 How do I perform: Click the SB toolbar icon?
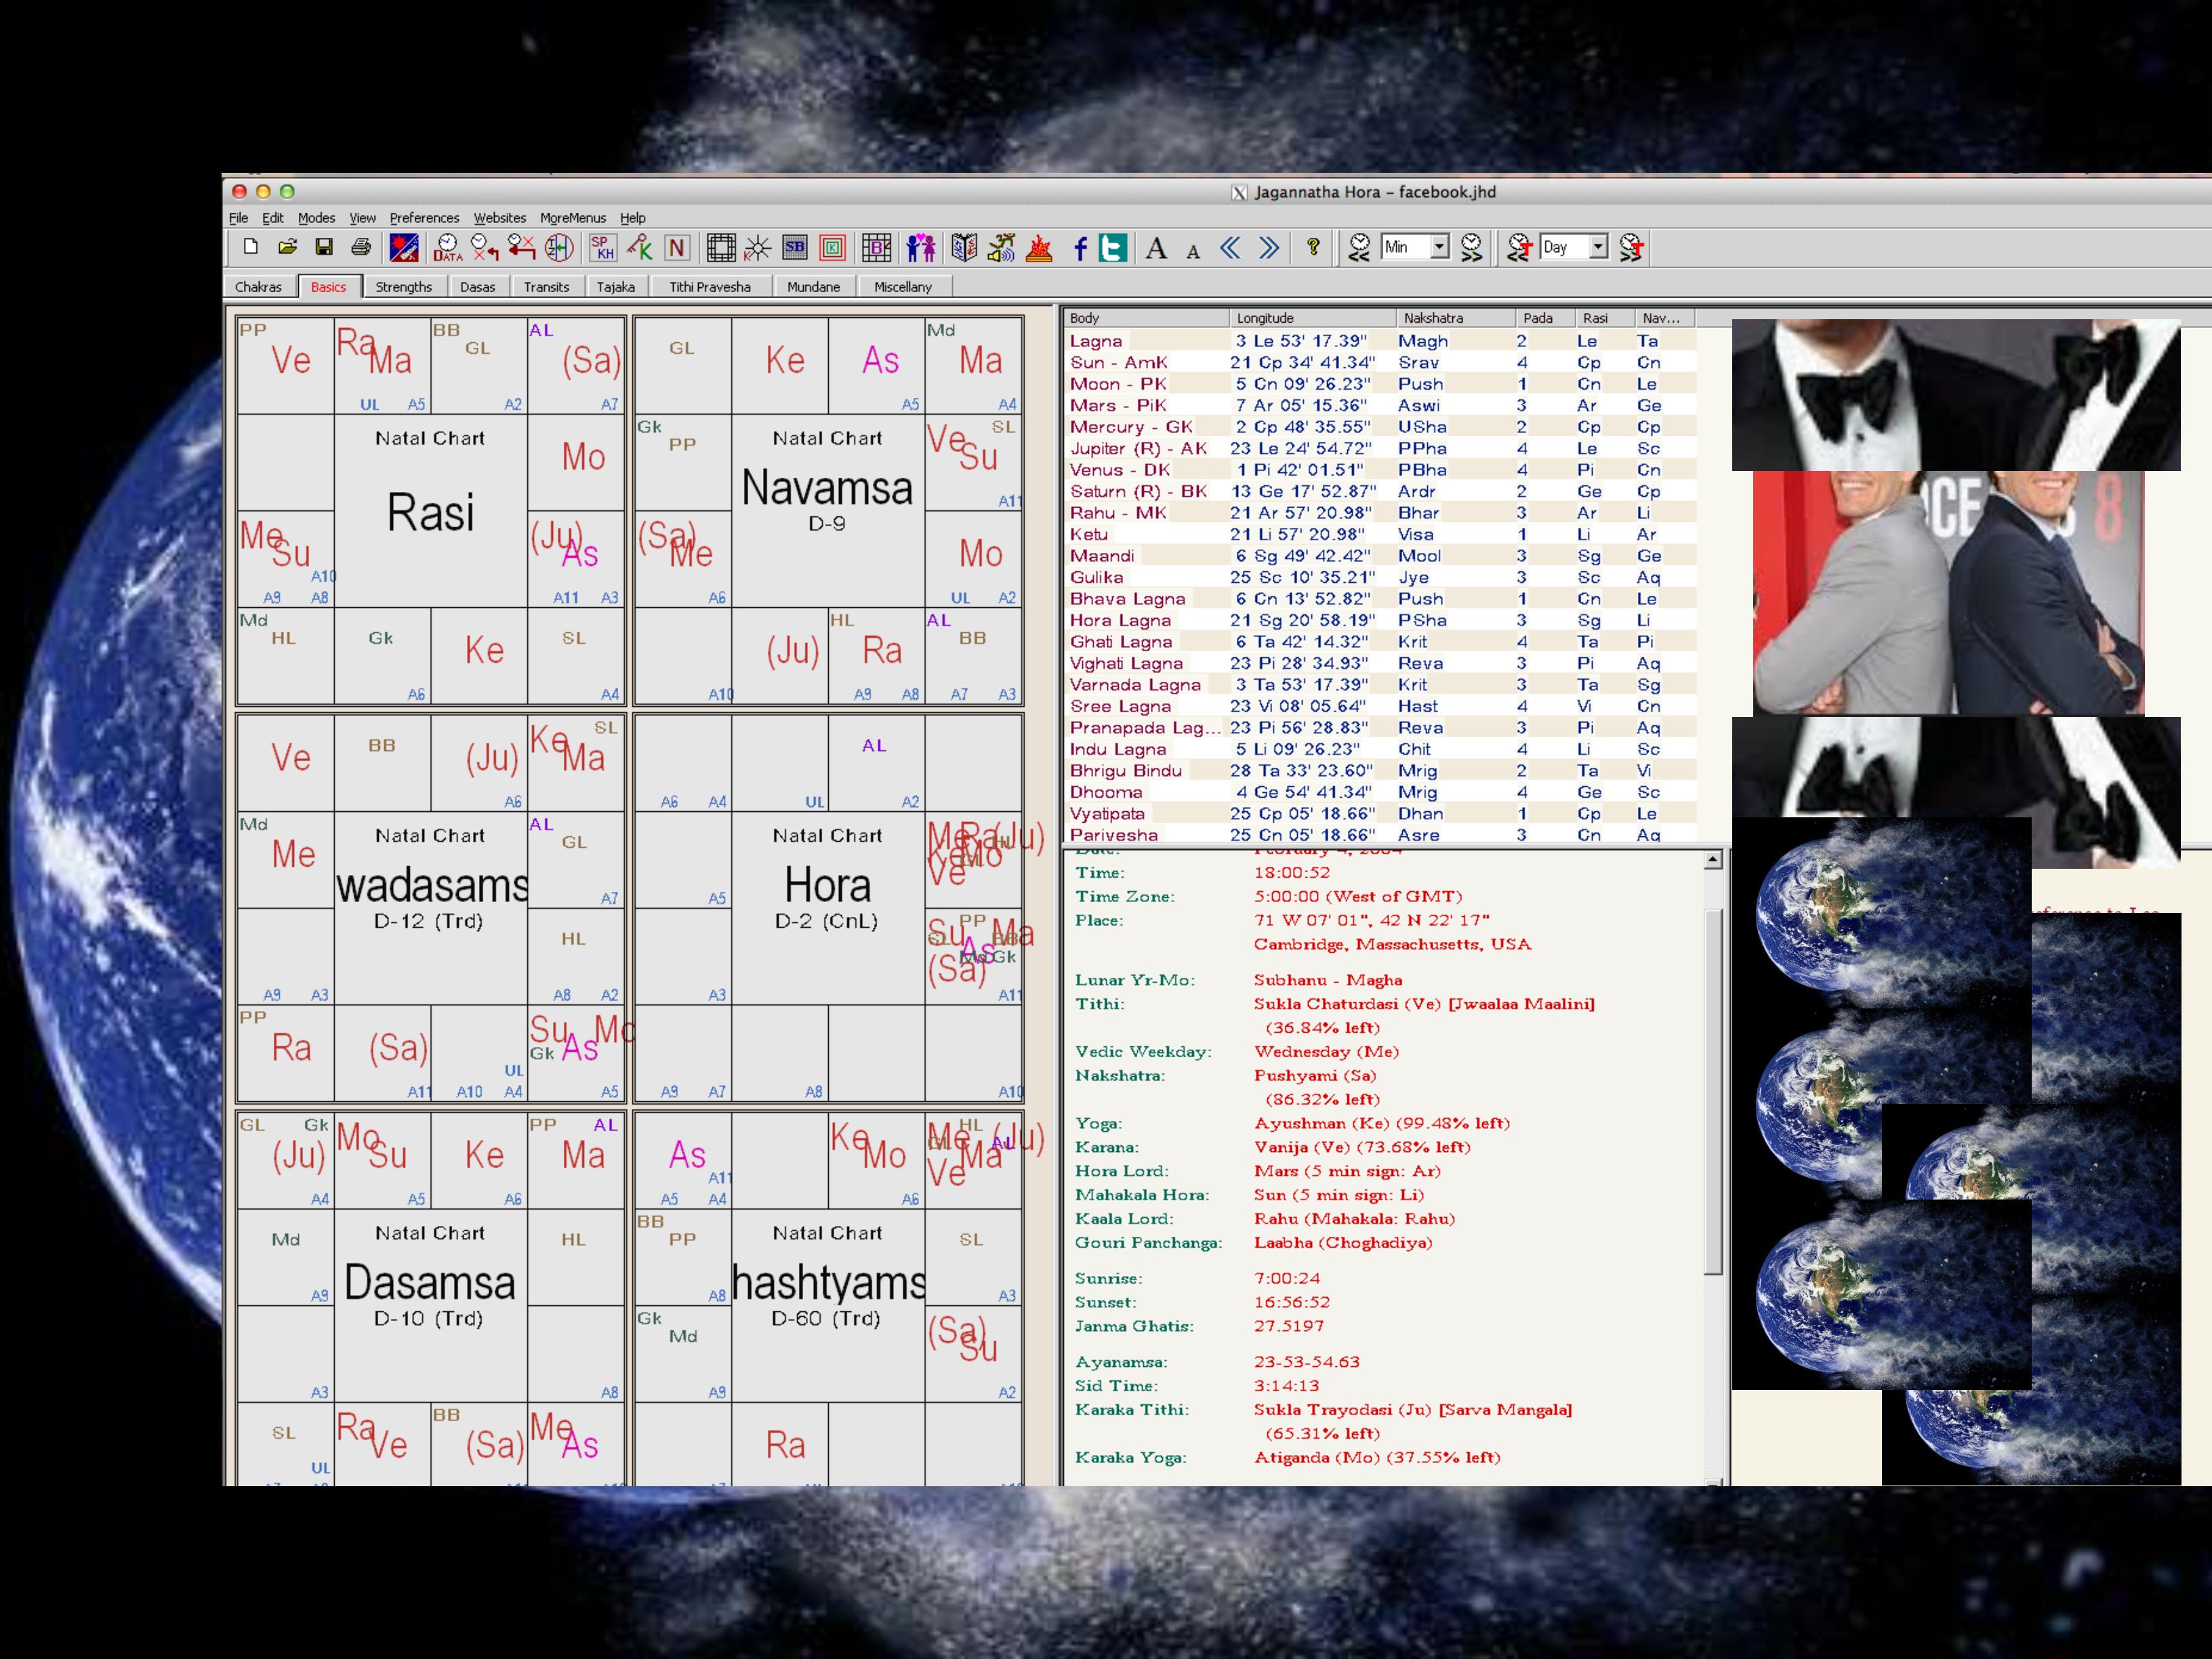795,247
